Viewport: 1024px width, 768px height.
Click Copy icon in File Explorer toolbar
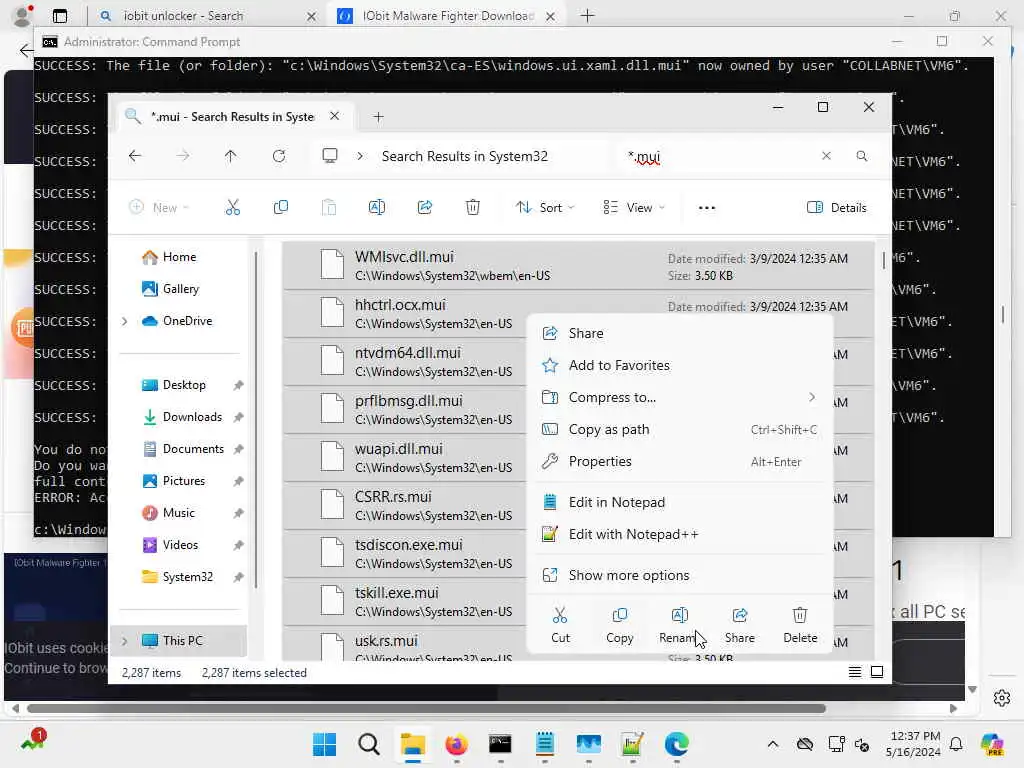281,208
